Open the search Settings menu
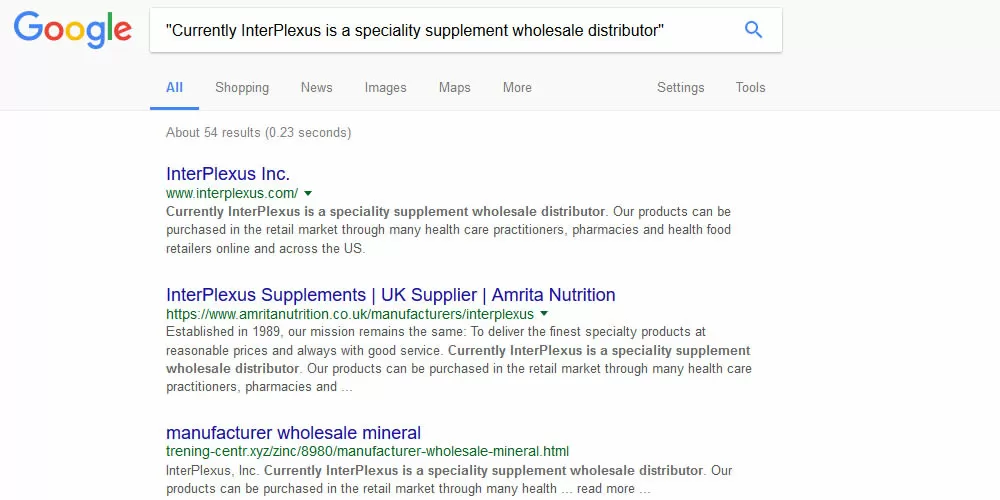Image resolution: width=1000 pixels, height=500 pixels. [680, 88]
